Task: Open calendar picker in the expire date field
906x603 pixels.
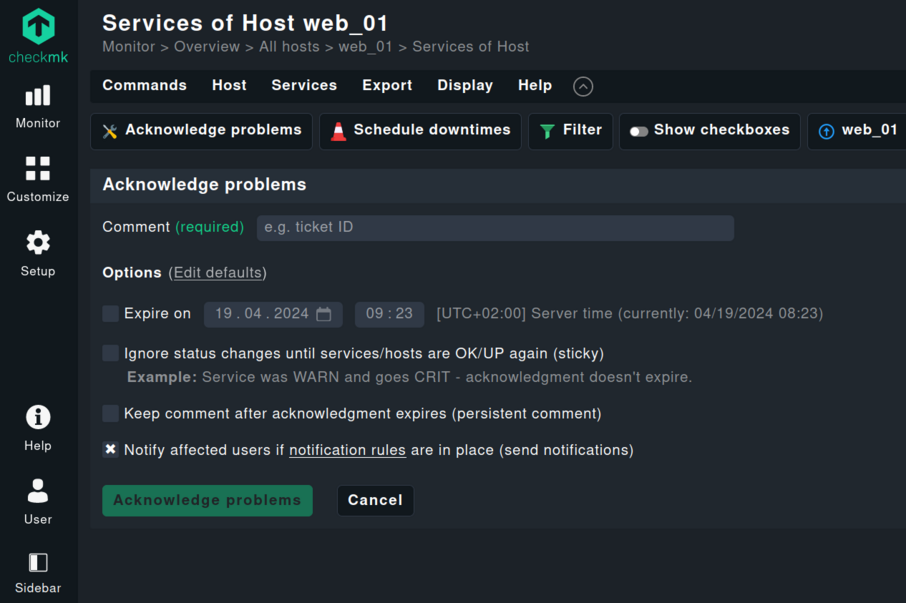Action: pos(324,314)
